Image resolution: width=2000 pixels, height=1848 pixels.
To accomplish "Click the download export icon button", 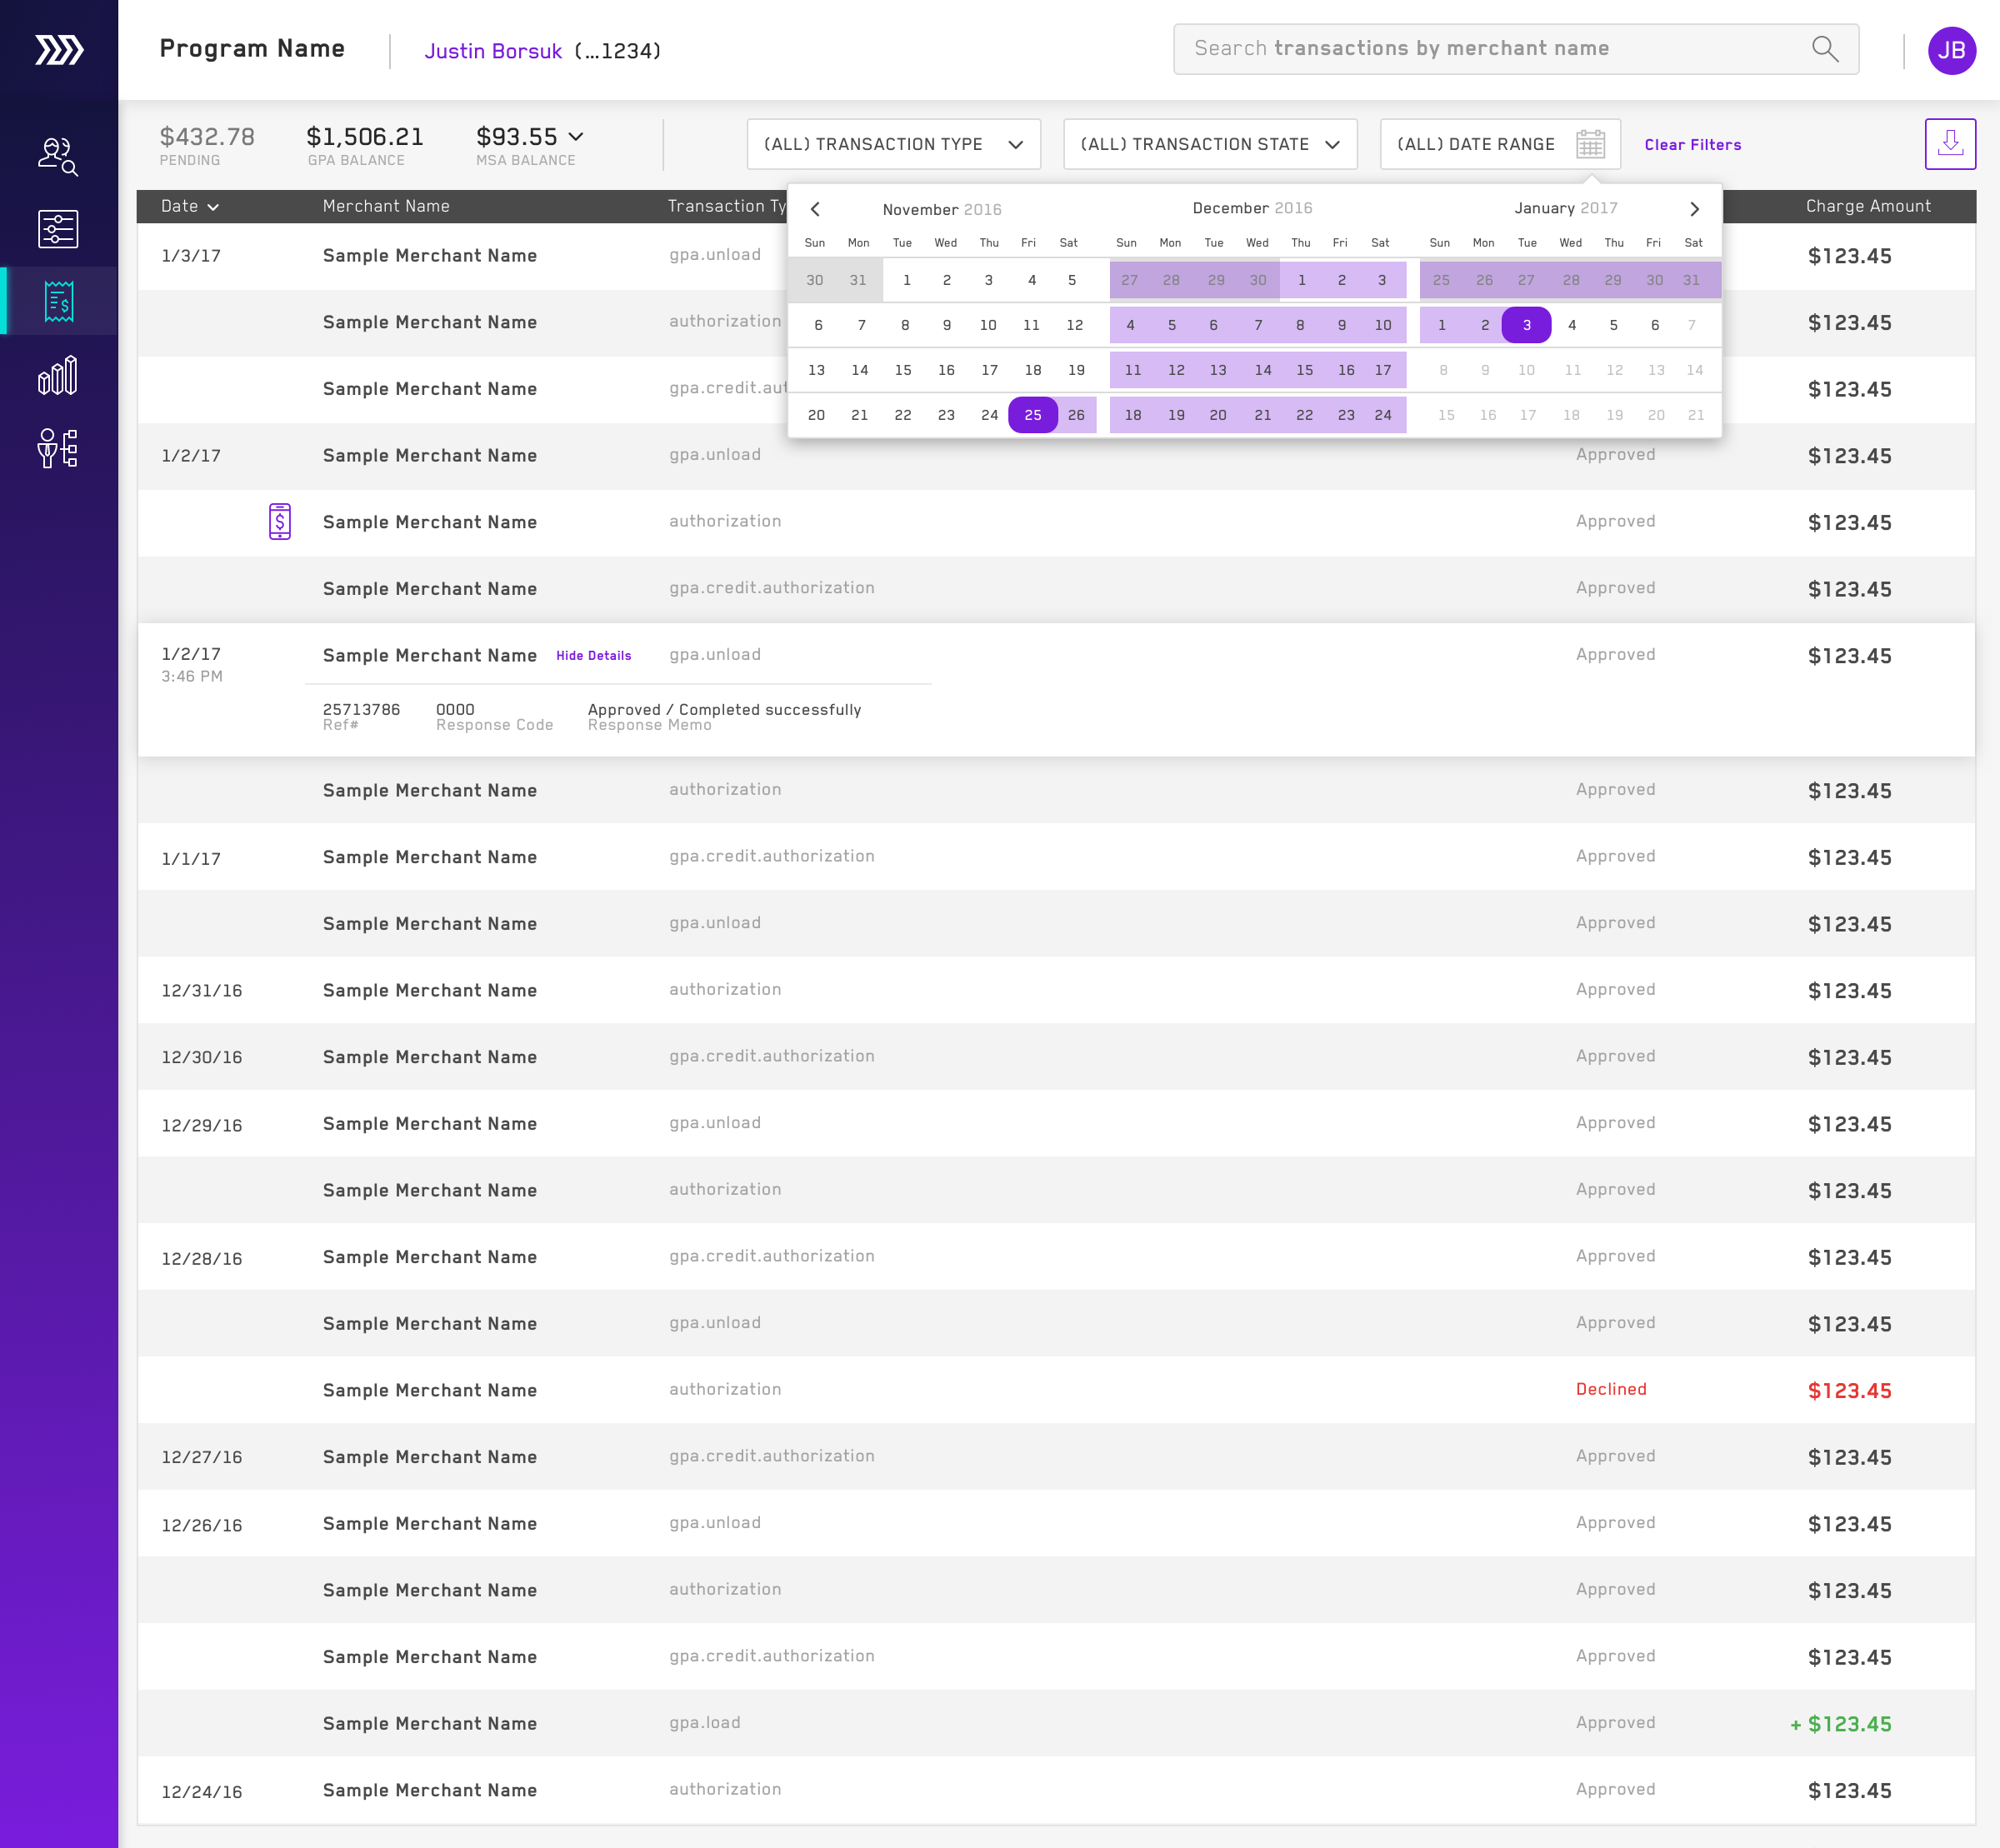I will (x=1950, y=144).
